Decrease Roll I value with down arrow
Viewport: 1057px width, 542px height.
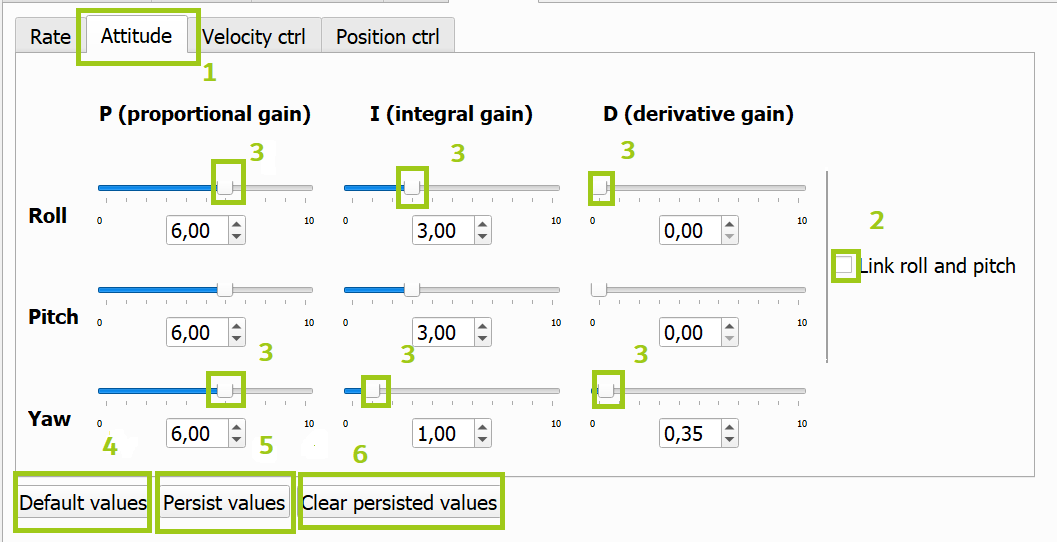click(483, 238)
